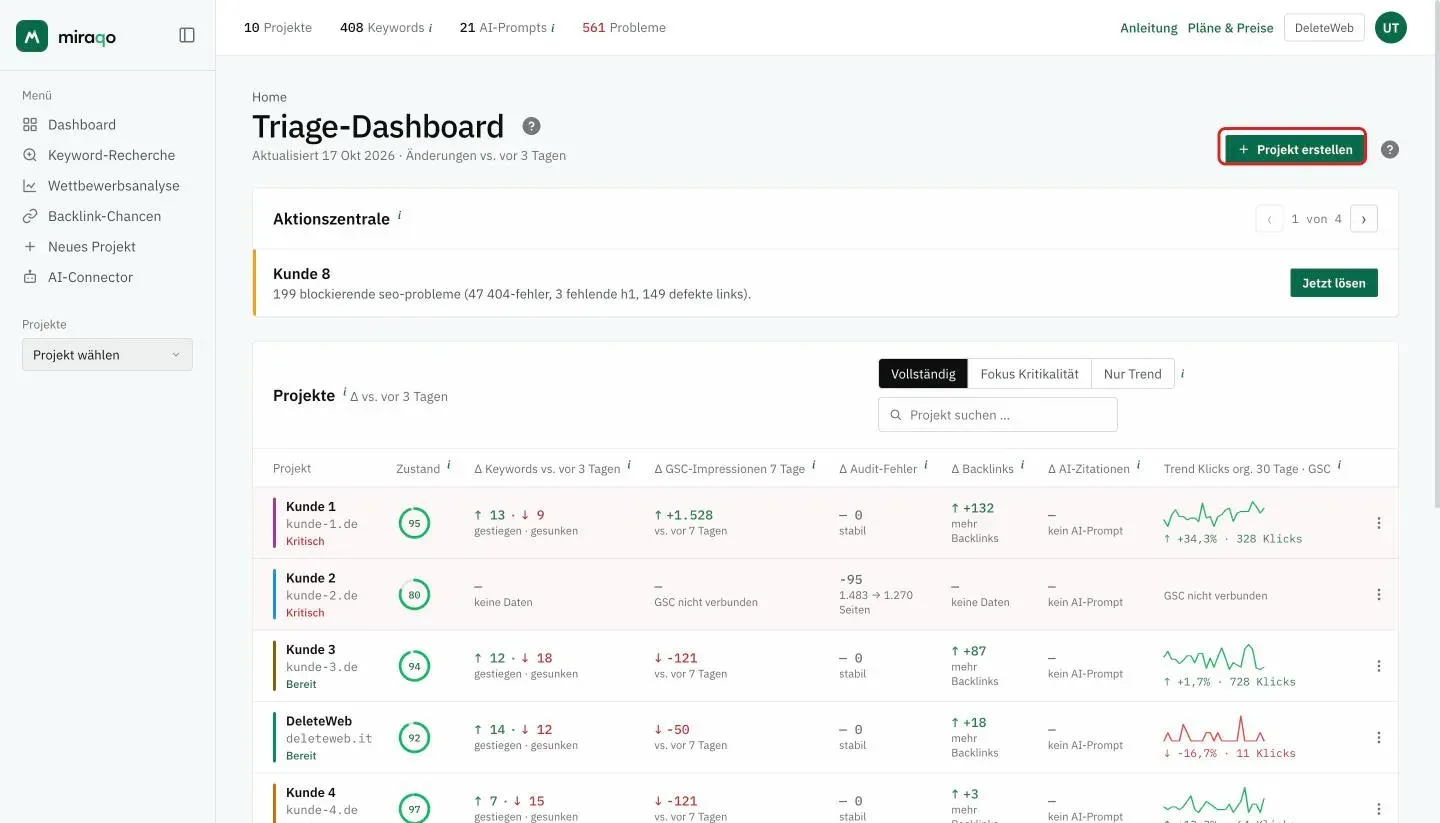Open the UT user avatar menu

pos(1391,28)
